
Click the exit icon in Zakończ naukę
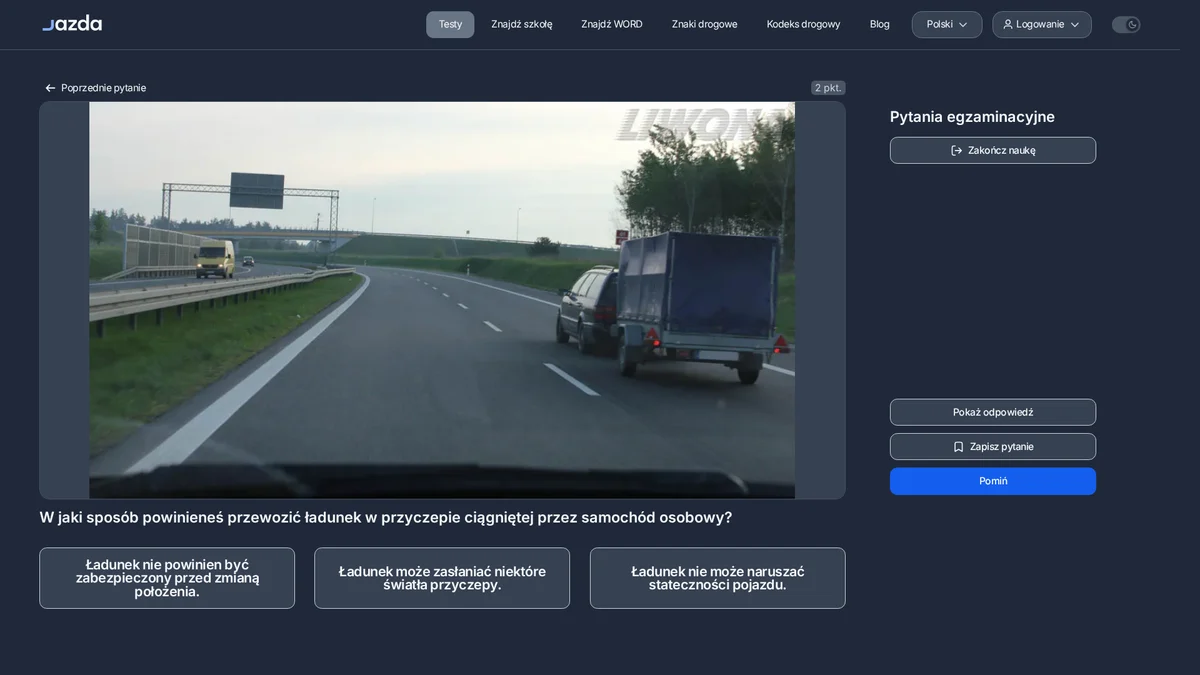tap(956, 150)
